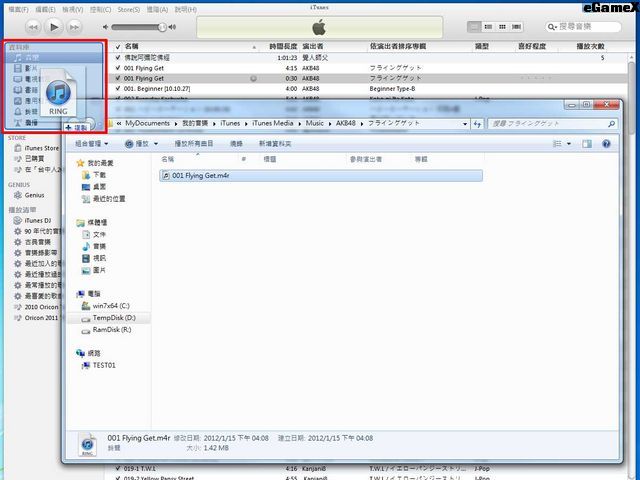Viewport: 640px width, 480px height.
Task: Adjust the iTunes volume slider knob
Action: pyautogui.click(x=162, y=27)
